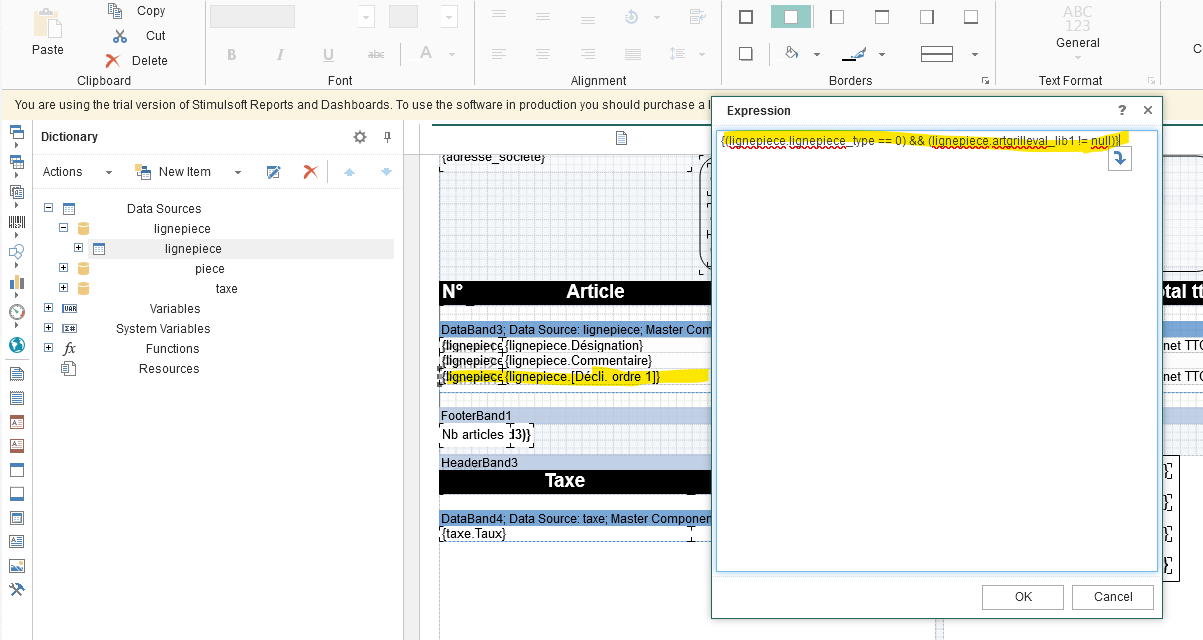The width and height of the screenshot is (1203, 640).
Task: Toggle the bottom border
Action: pyautogui.click(x=970, y=17)
